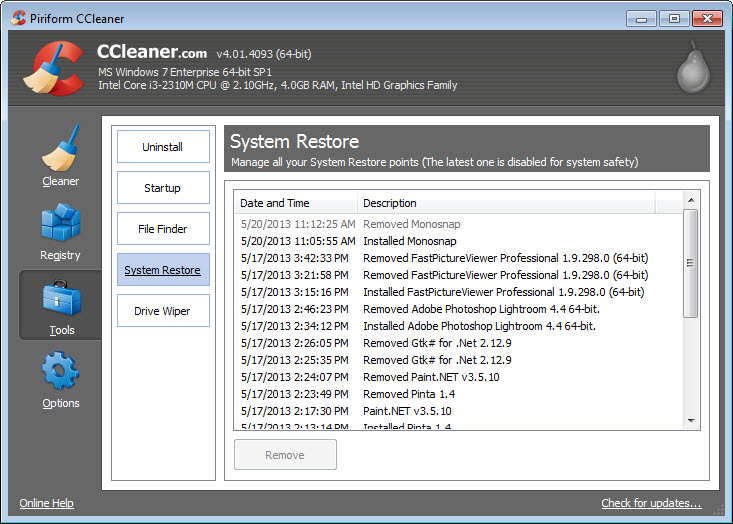The height and width of the screenshot is (524, 733).
Task: Open the Registry section cubes icon
Action: click(x=61, y=222)
